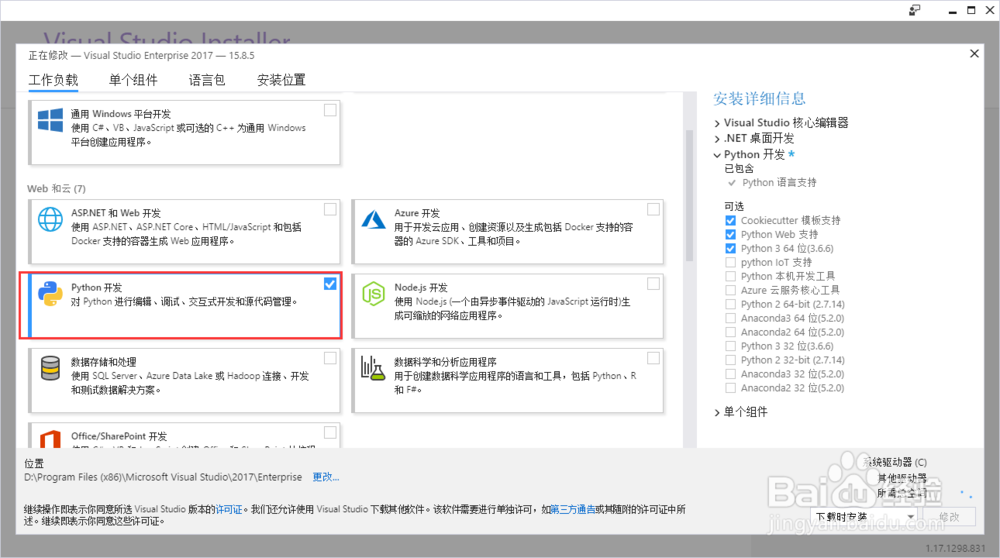This screenshot has height=558, width=1000.
Task: Enable the ASP.NET and Web development workload
Action: point(330,209)
